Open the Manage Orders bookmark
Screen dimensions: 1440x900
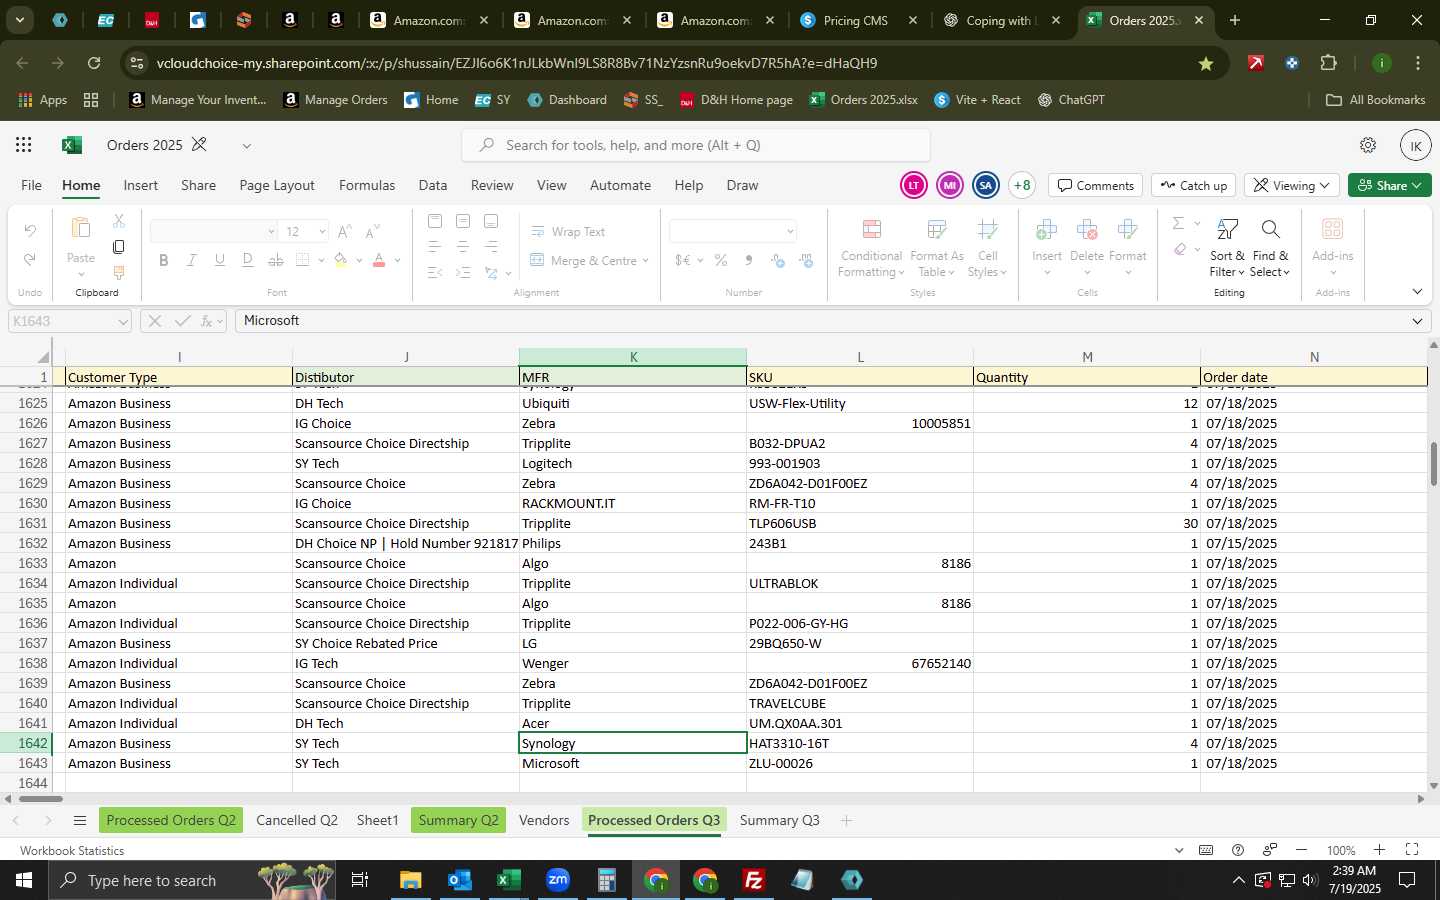pyautogui.click(x=335, y=100)
